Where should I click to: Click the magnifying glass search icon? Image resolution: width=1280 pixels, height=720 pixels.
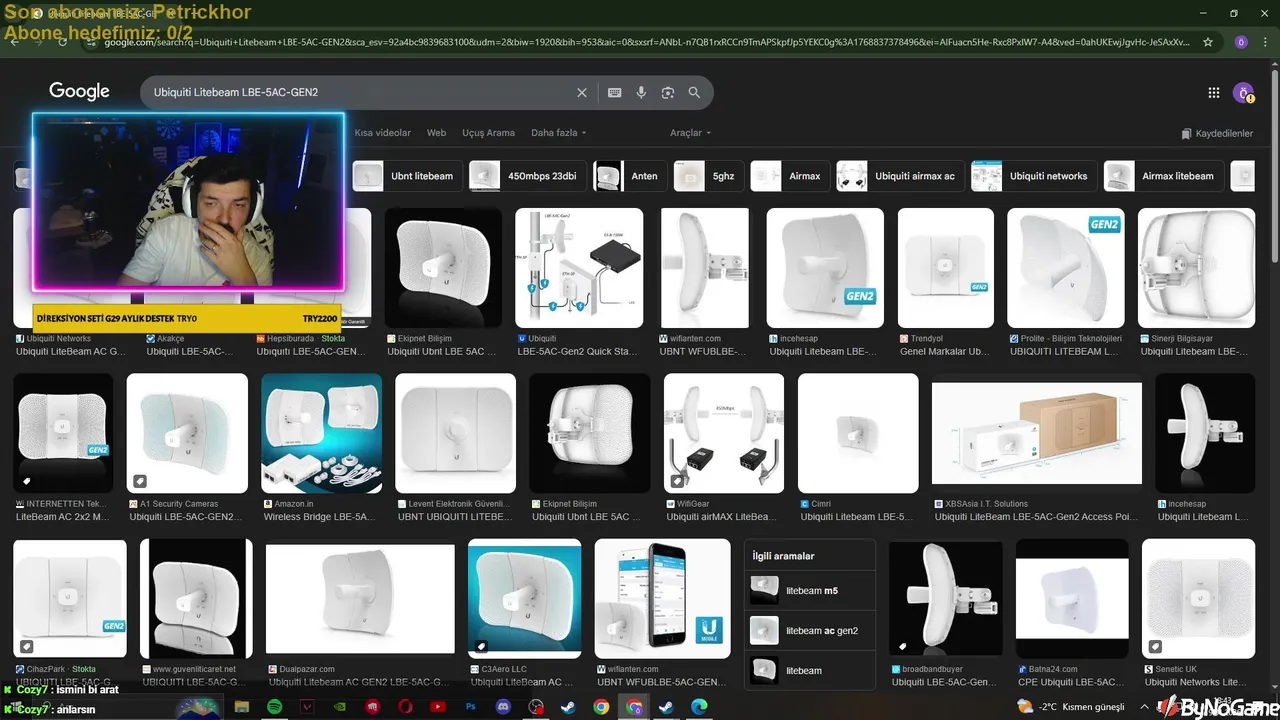[694, 92]
